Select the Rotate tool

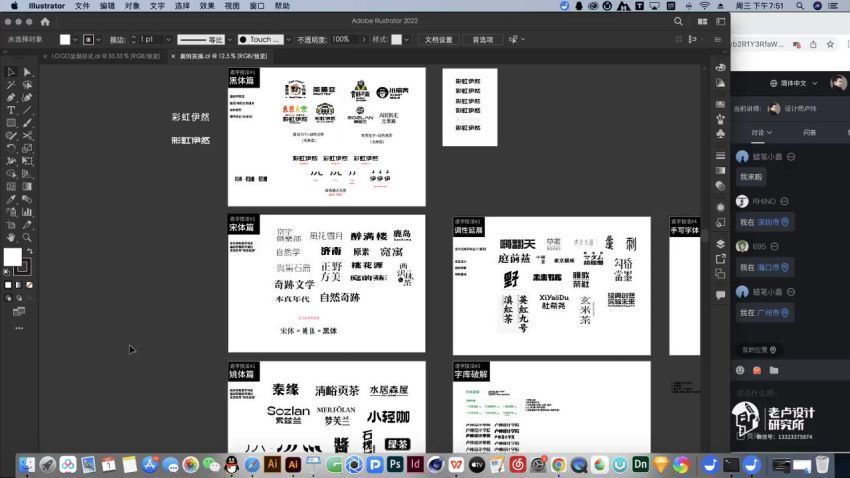11,148
